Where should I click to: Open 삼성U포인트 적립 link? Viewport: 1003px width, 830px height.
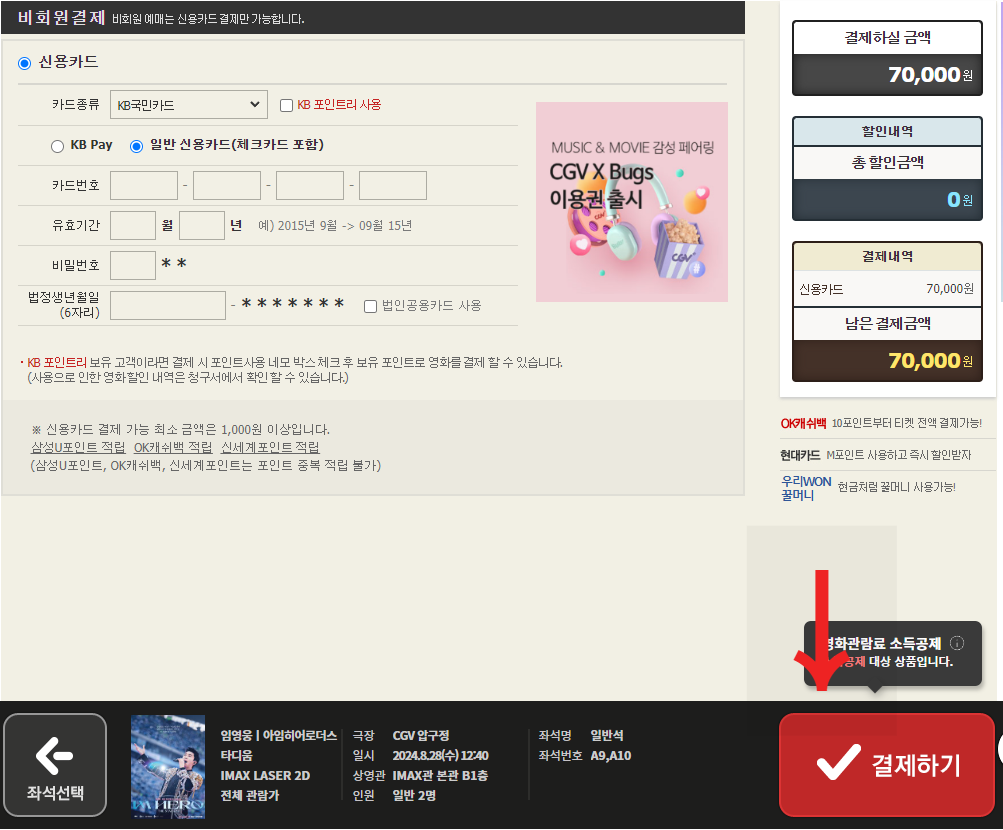tap(78, 448)
